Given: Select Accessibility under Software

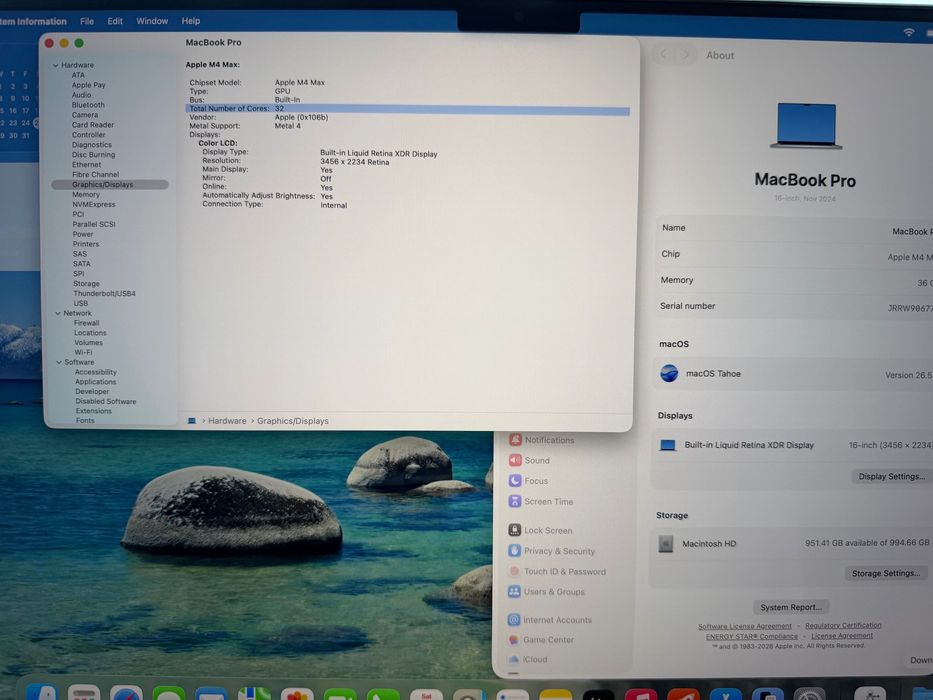Looking at the screenshot, I should pyautogui.click(x=96, y=372).
